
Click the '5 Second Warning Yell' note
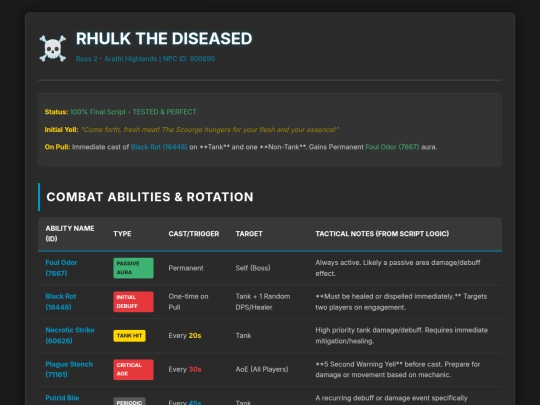pyautogui.click(x=398, y=370)
